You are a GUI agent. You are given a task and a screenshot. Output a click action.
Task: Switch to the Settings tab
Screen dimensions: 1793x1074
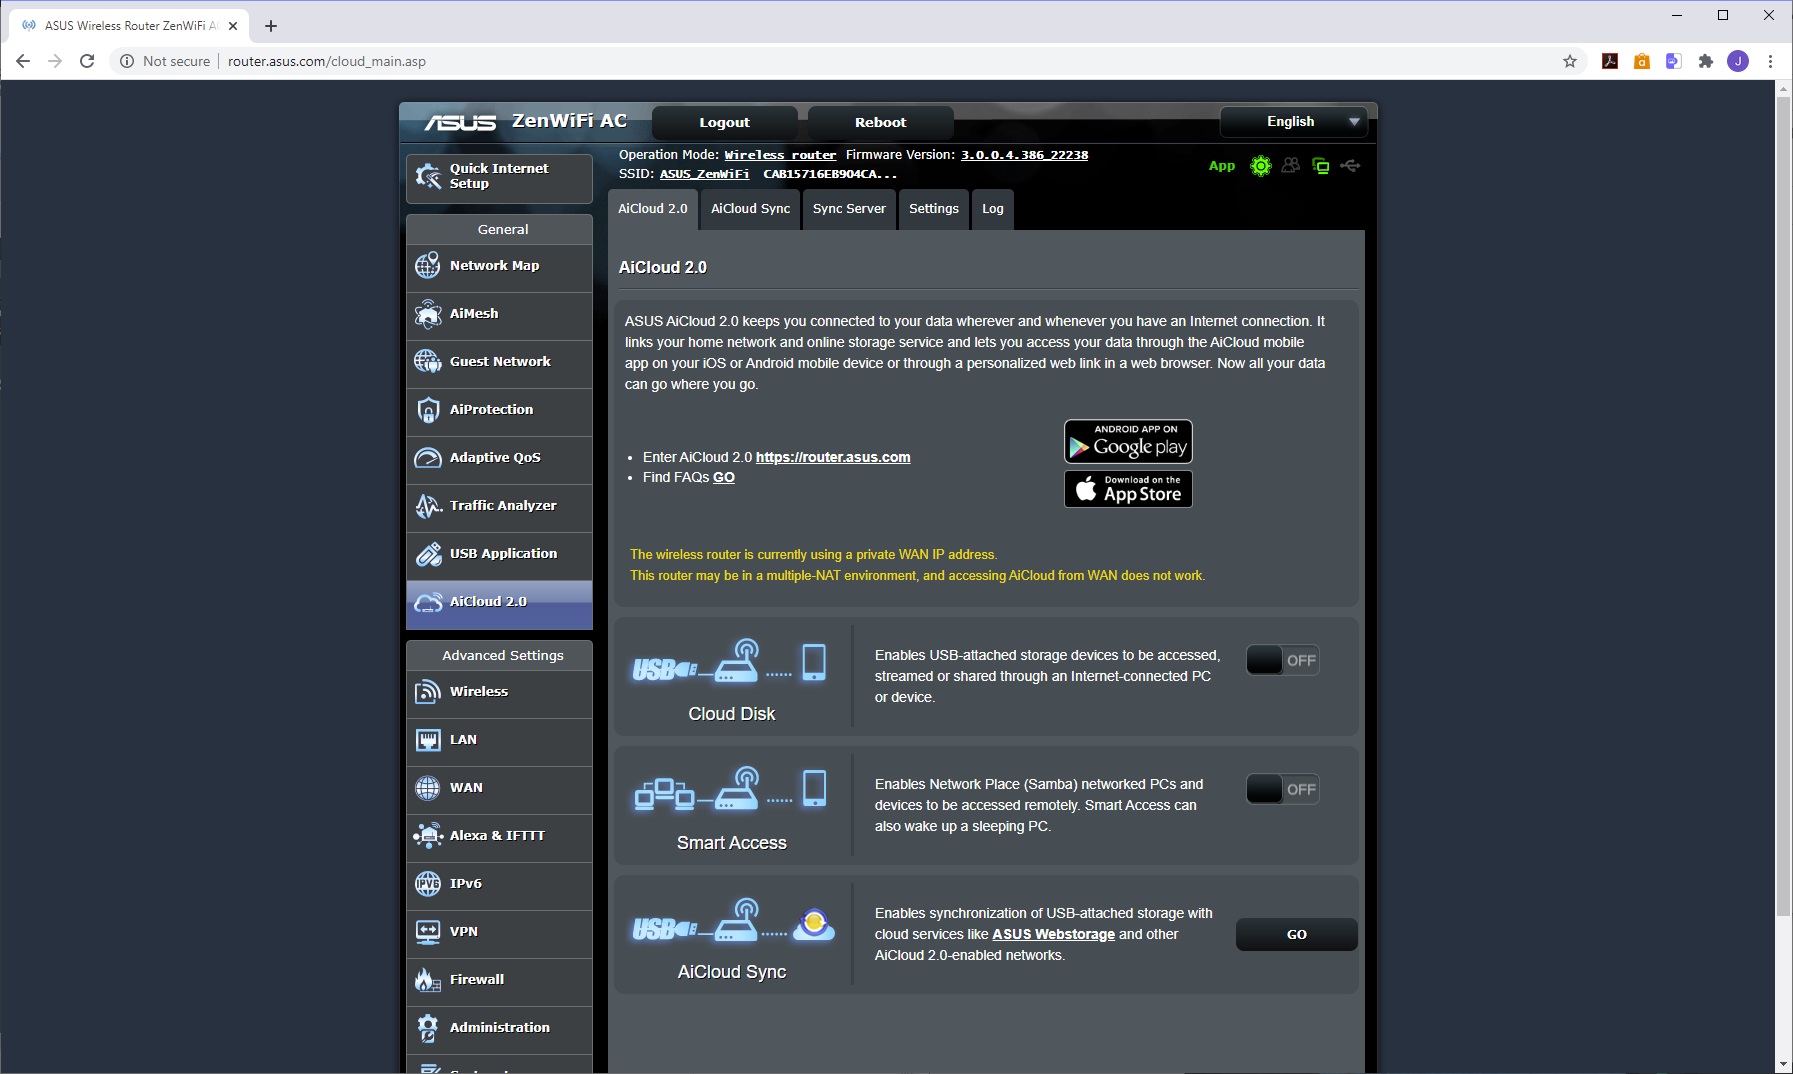(934, 209)
